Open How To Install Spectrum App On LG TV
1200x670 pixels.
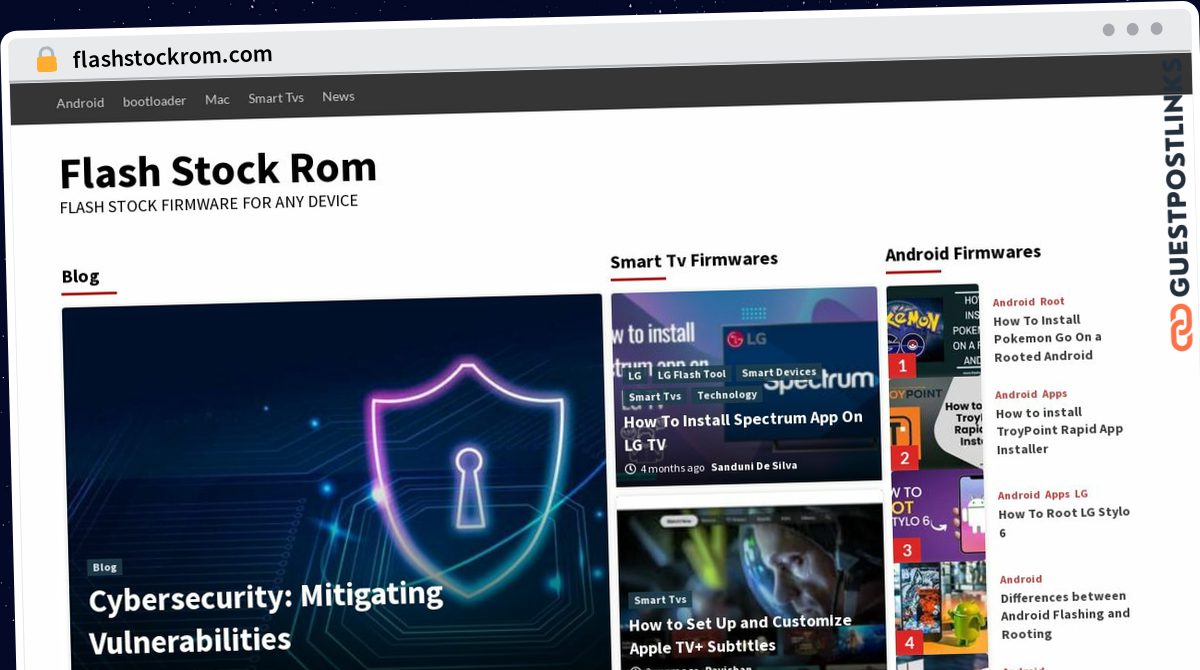pyautogui.click(x=742, y=431)
